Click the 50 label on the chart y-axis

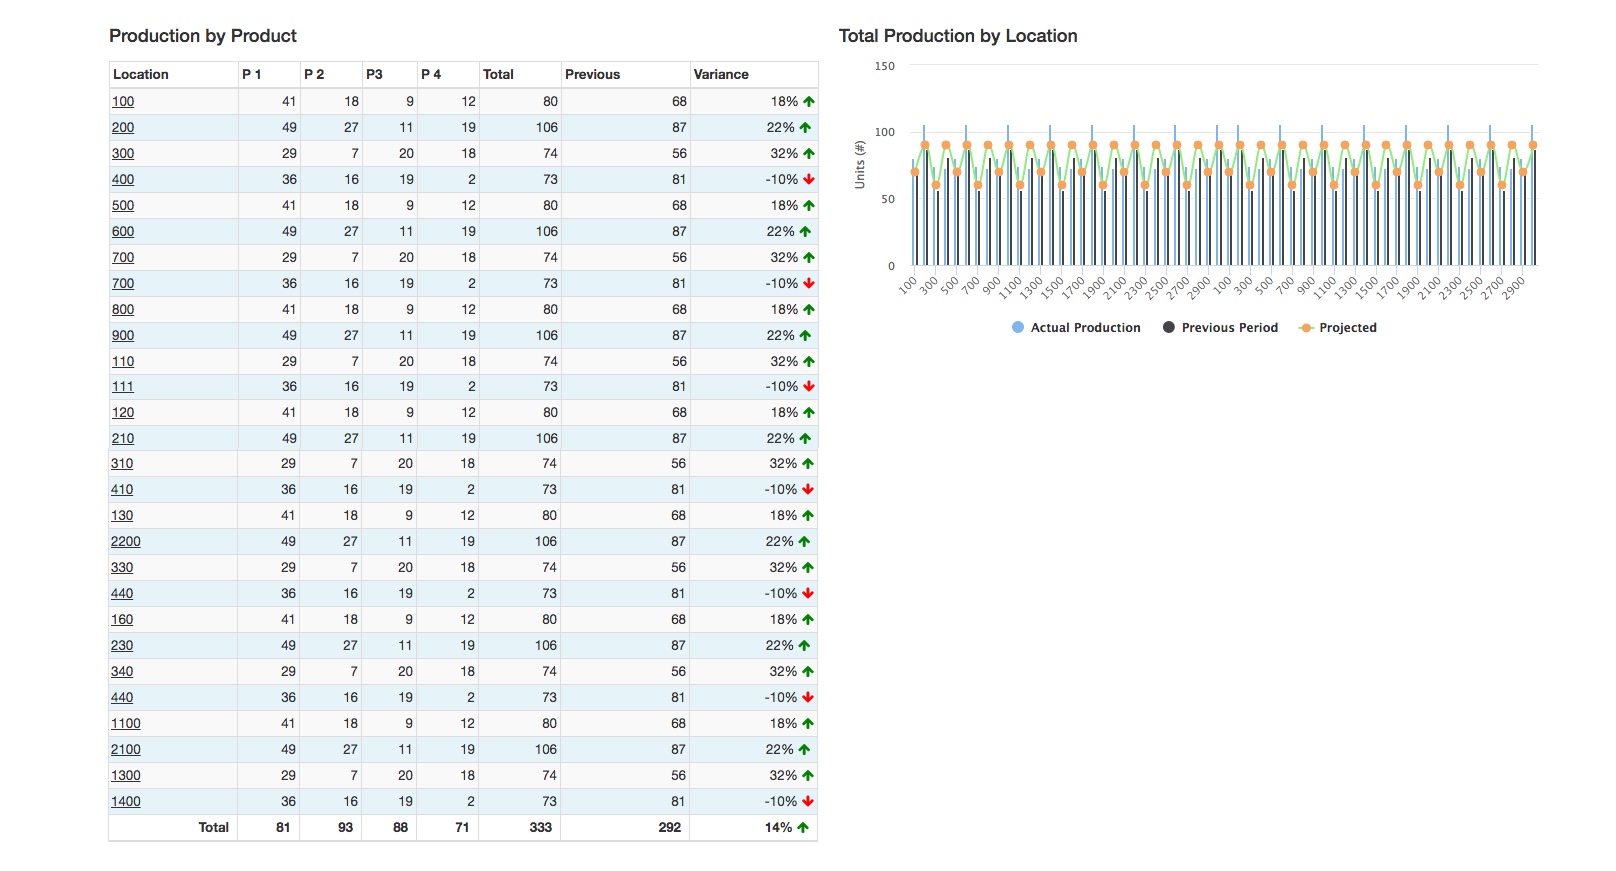(x=888, y=199)
